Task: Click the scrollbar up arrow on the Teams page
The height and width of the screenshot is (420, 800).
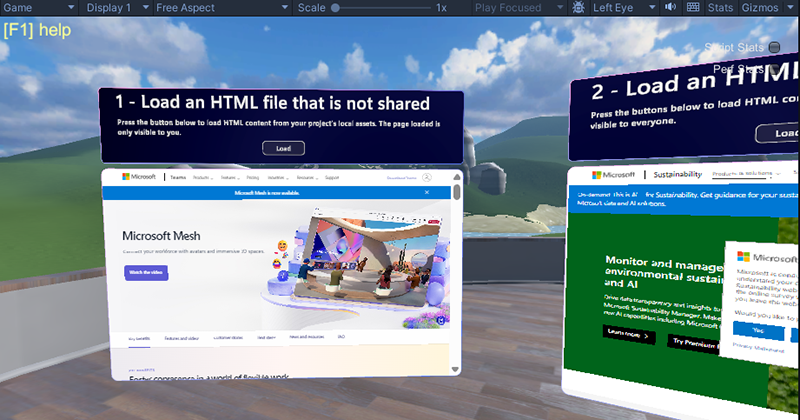Action: coord(457,177)
